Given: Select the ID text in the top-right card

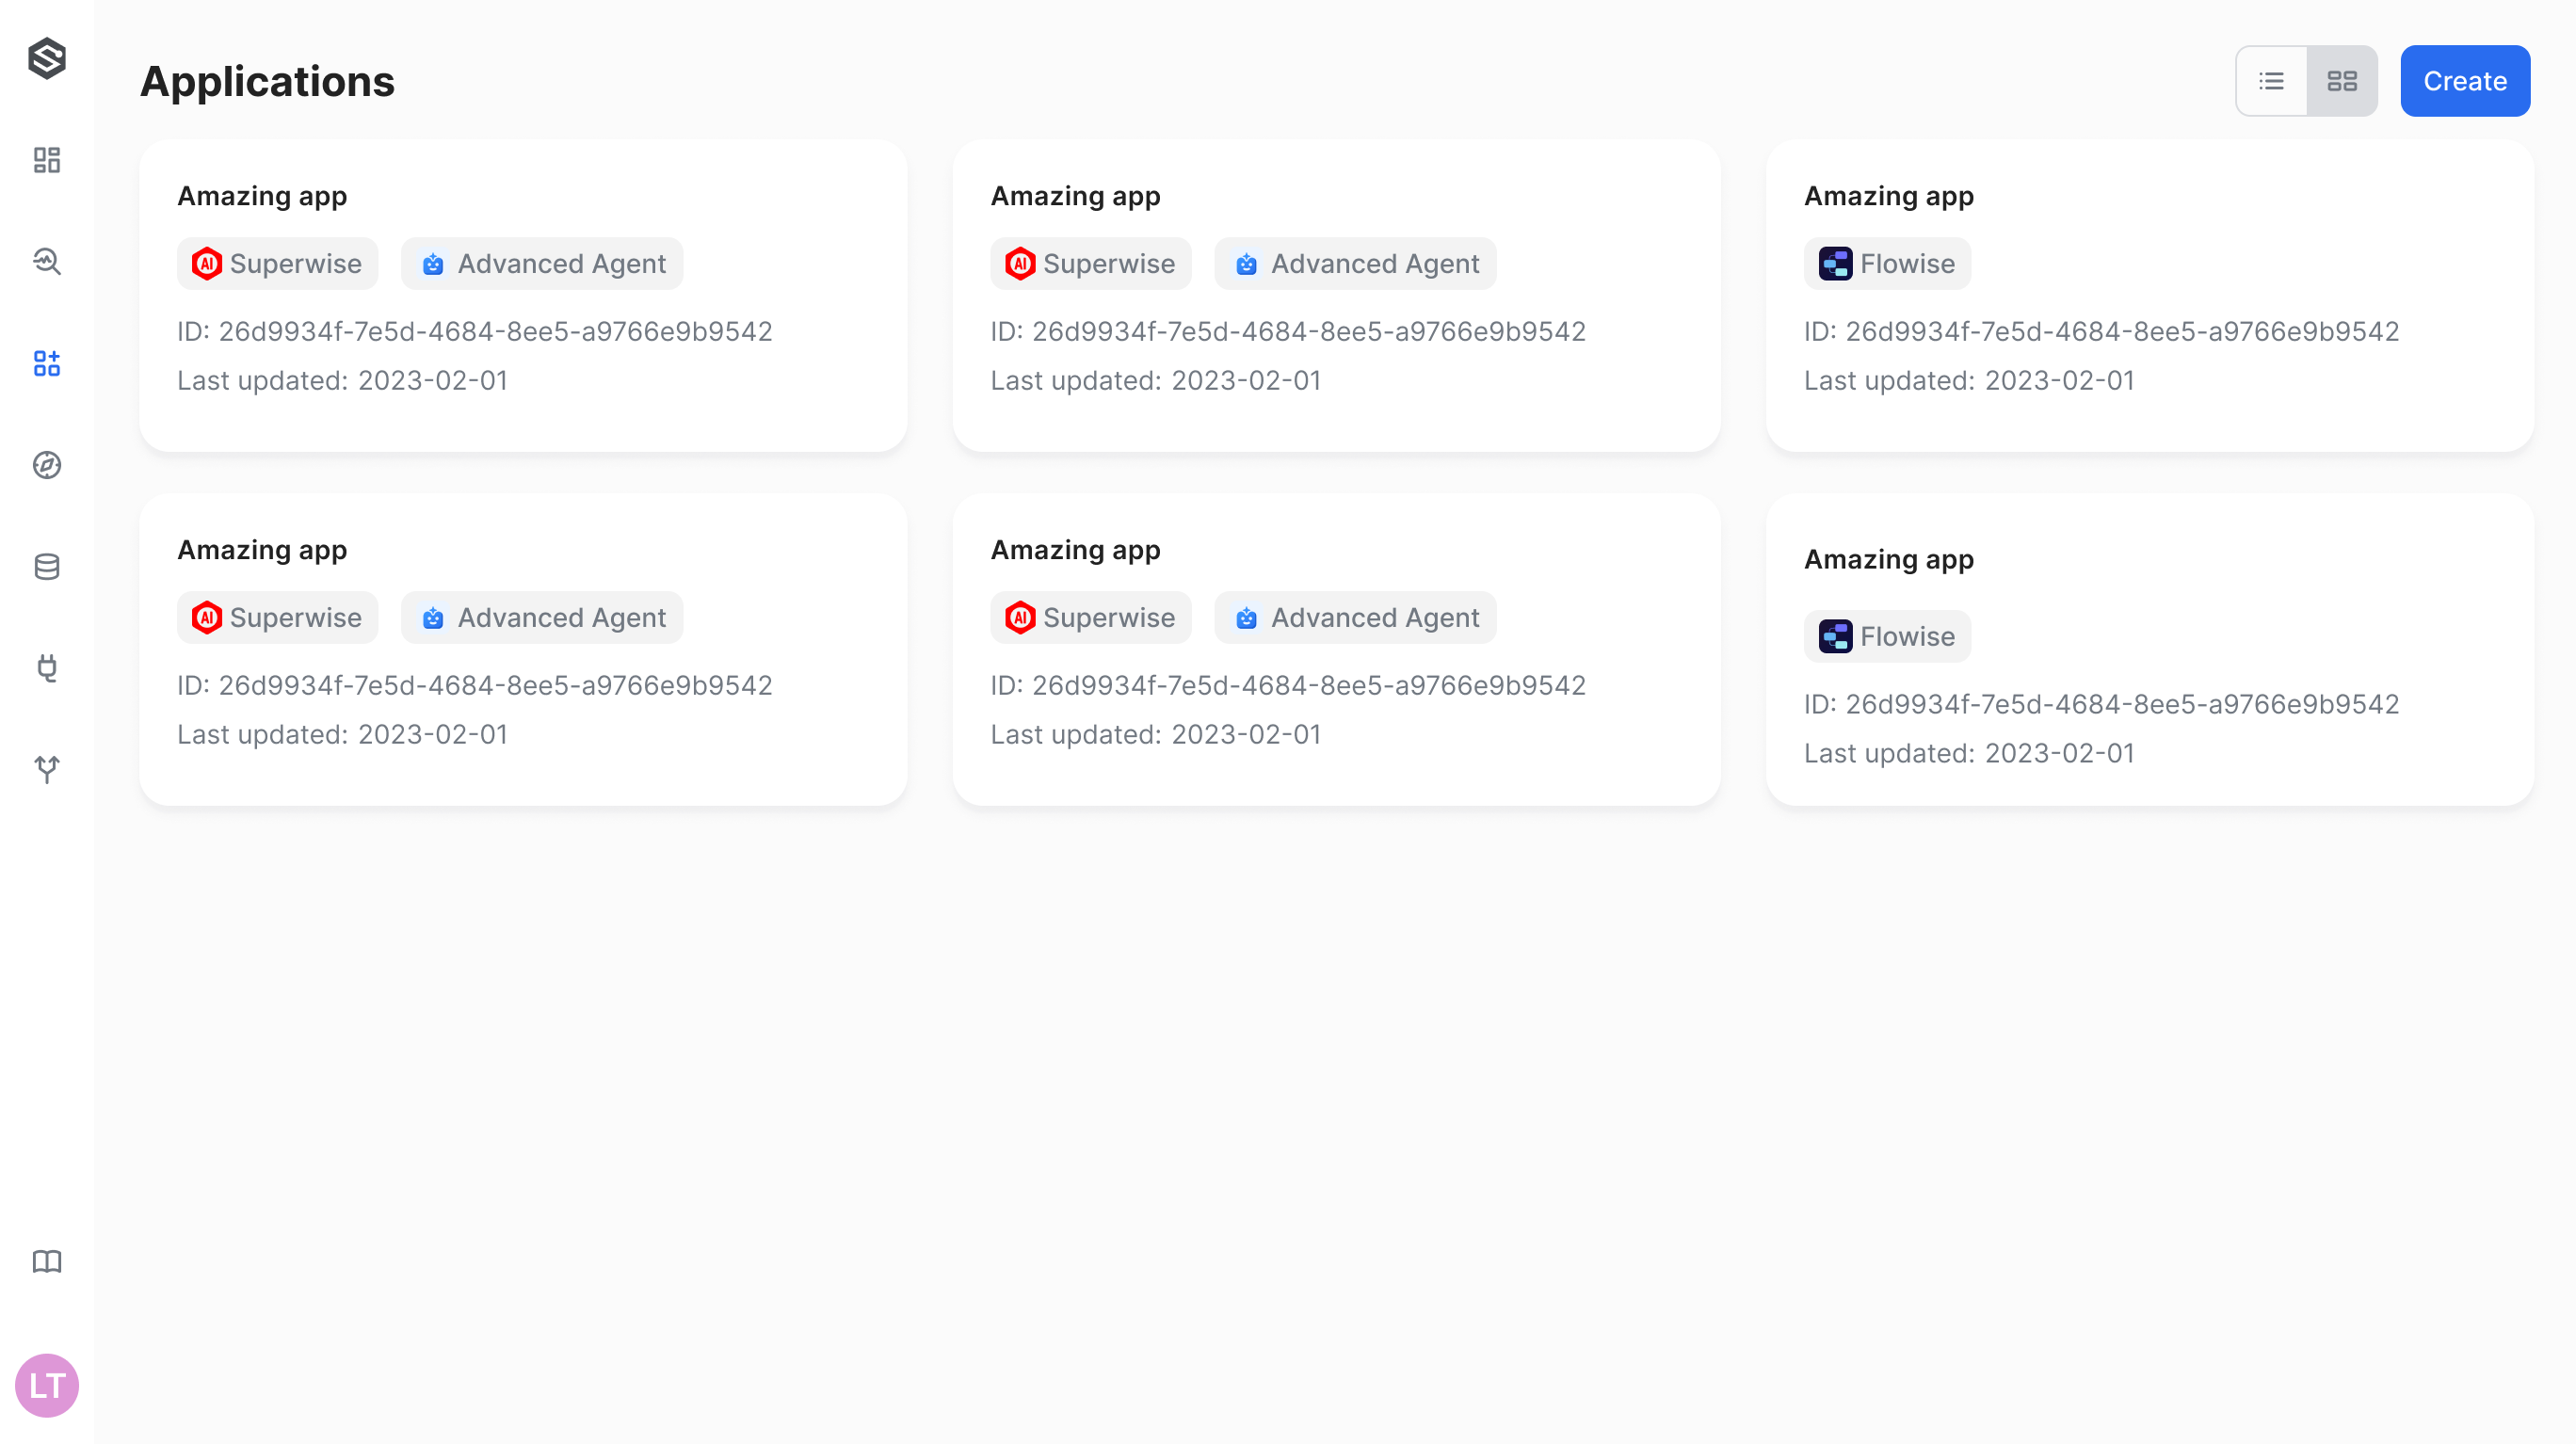Looking at the screenshot, I should click(2102, 331).
